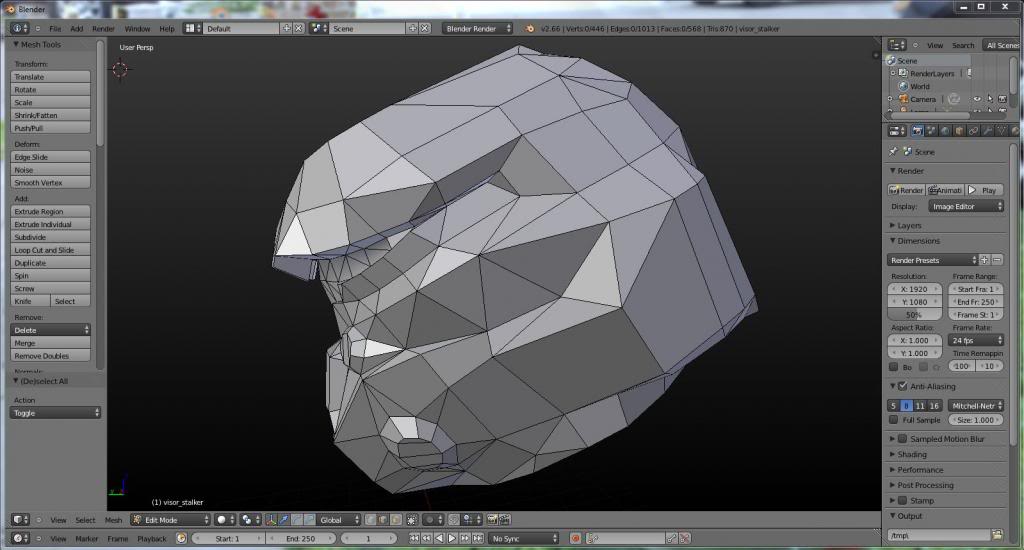
Task: Select the scale manipulator icon
Action: (x=310, y=520)
